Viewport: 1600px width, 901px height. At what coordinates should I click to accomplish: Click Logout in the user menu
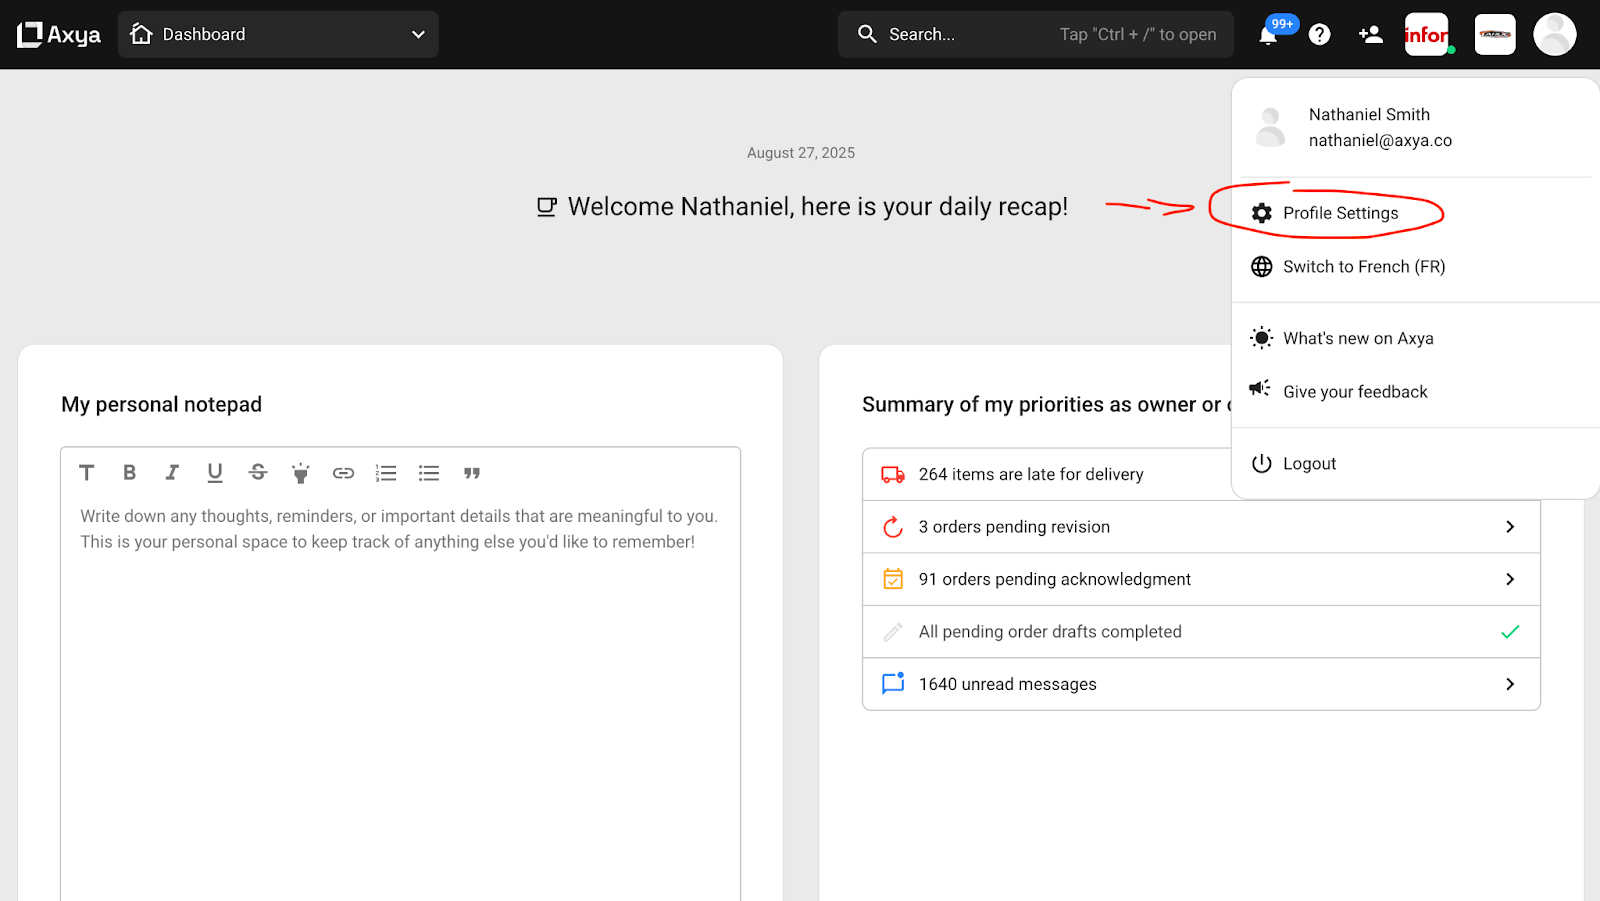1309,464
